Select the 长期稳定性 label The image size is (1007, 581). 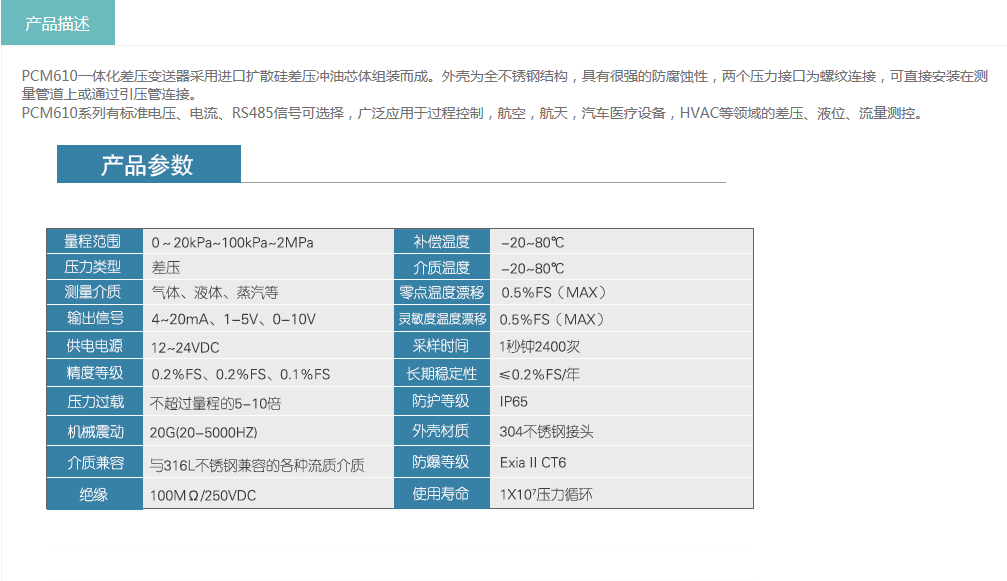pyautogui.click(x=442, y=373)
